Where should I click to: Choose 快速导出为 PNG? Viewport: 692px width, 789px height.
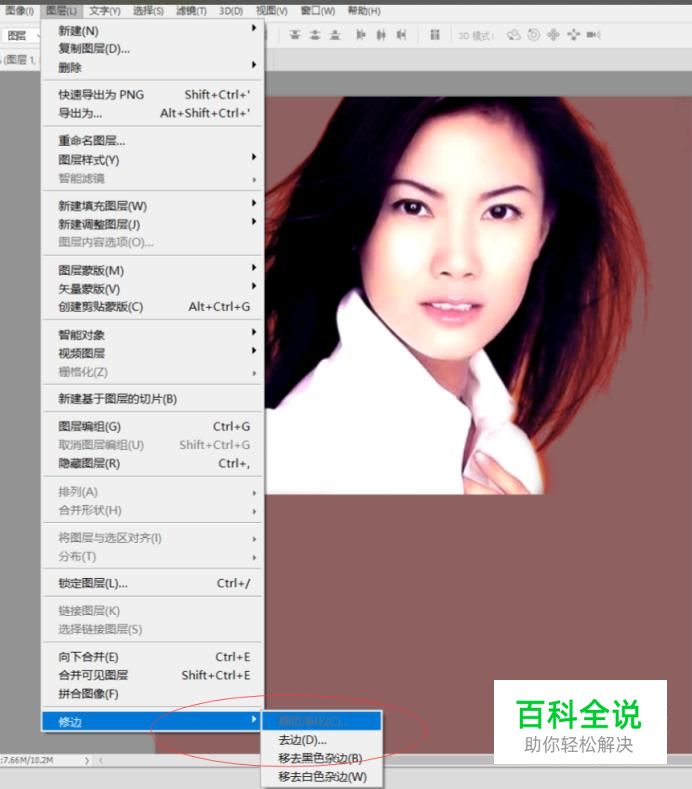152,95
